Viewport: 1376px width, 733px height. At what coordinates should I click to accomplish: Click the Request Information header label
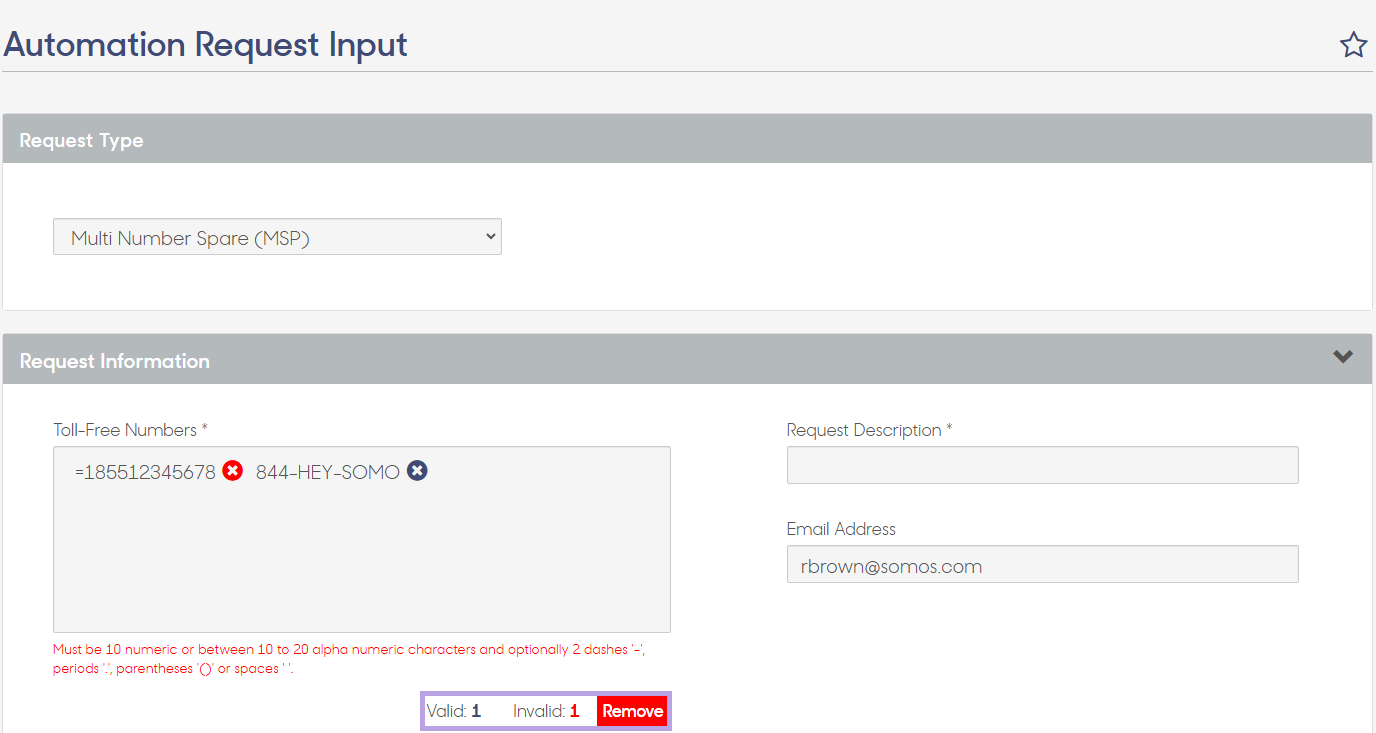(x=115, y=361)
